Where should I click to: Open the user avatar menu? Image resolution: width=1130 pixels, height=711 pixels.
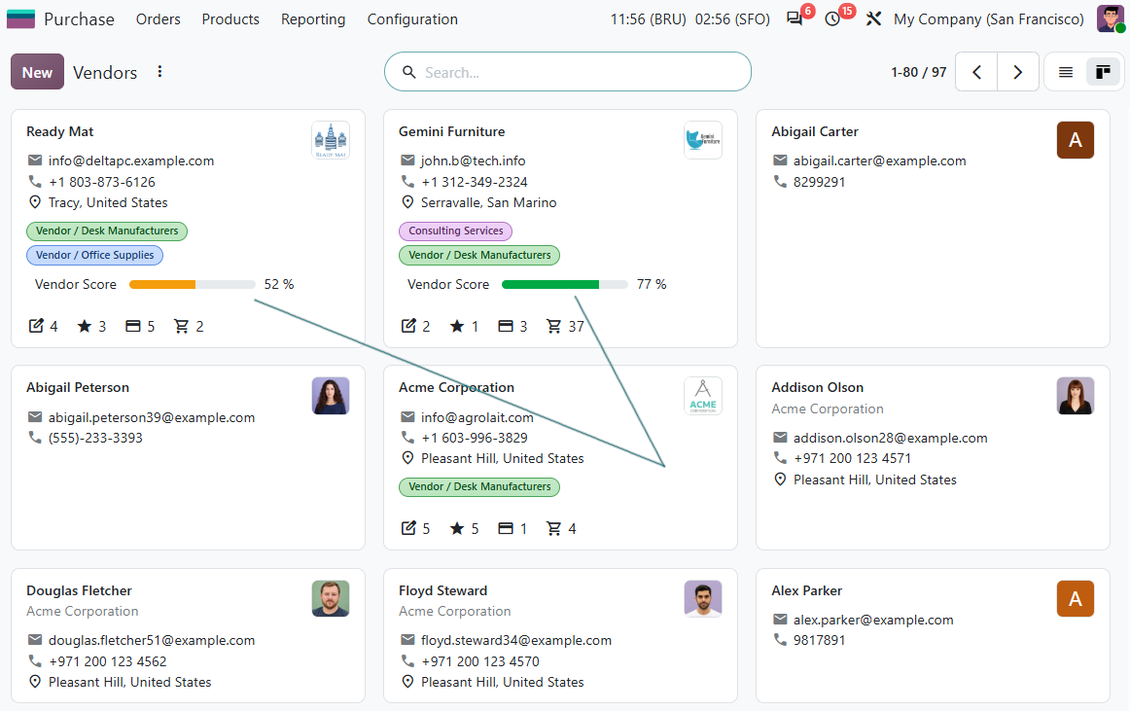1111,19
